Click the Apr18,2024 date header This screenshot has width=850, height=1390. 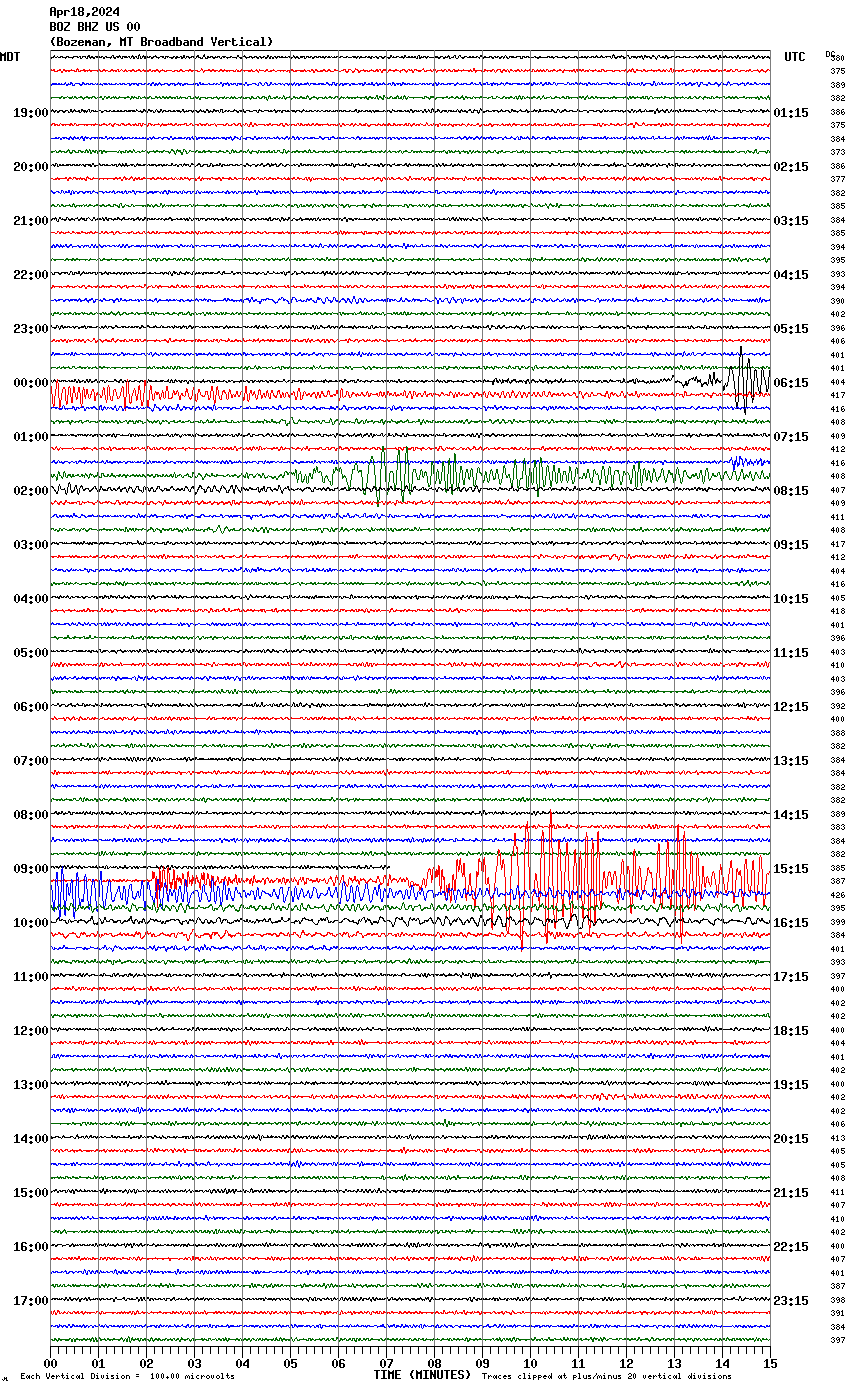tap(84, 12)
